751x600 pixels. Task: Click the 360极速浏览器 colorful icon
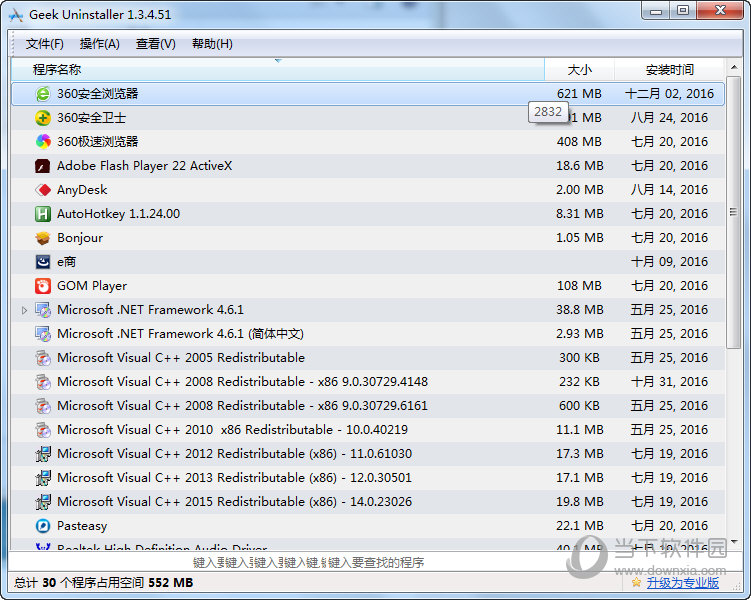(x=43, y=142)
